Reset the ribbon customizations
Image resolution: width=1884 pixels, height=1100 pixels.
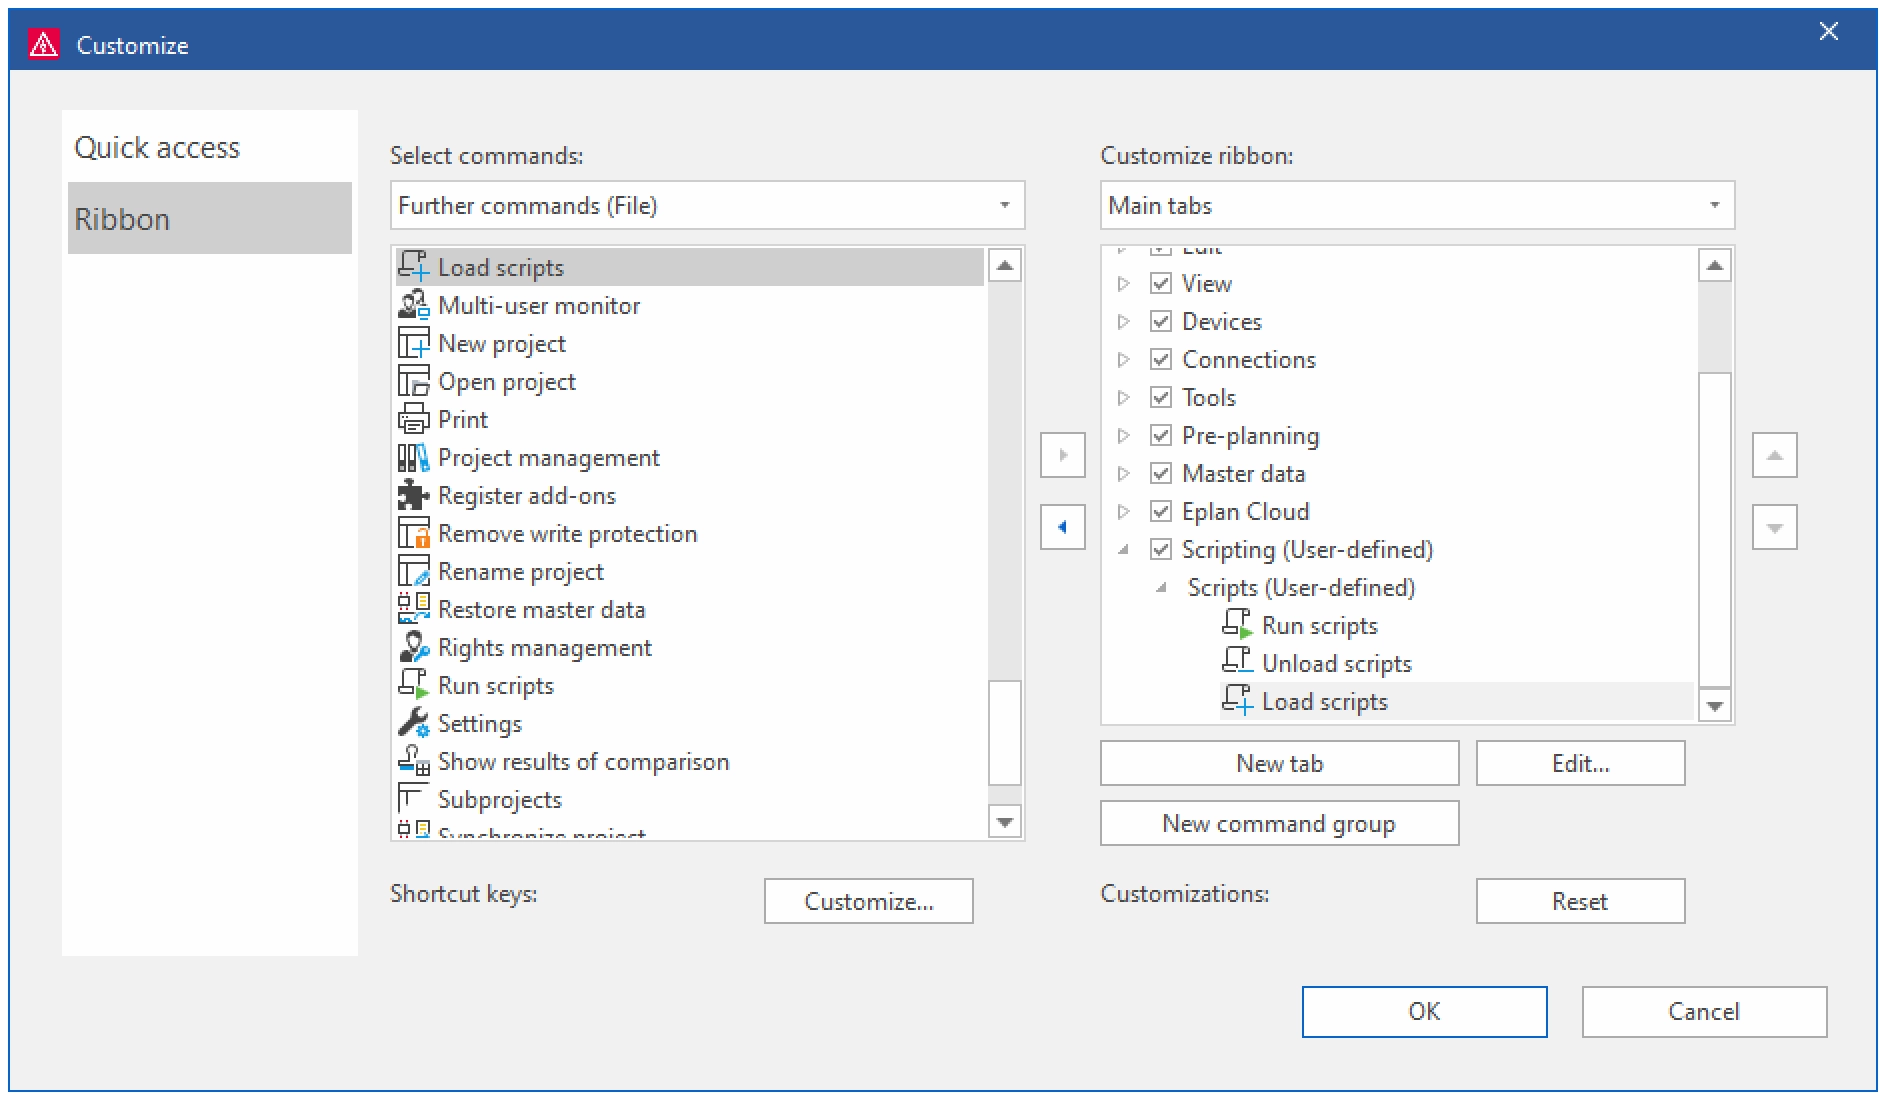click(1580, 901)
